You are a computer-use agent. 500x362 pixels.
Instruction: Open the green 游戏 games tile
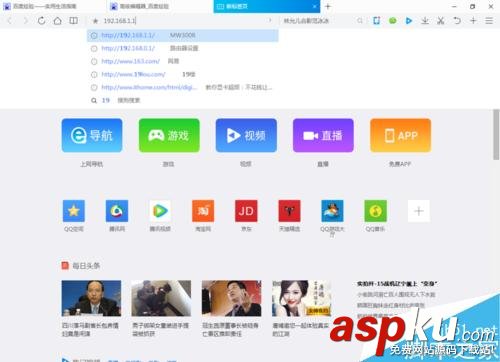169,135
